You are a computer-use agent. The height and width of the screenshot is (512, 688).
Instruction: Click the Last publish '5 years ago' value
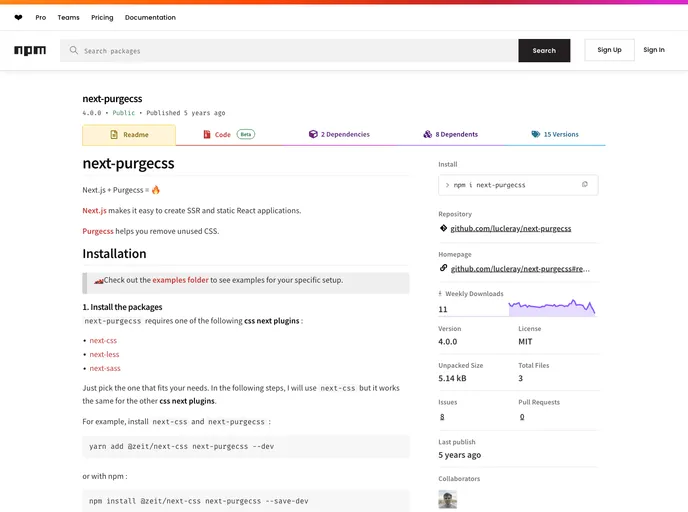click(x=459, y=455)
